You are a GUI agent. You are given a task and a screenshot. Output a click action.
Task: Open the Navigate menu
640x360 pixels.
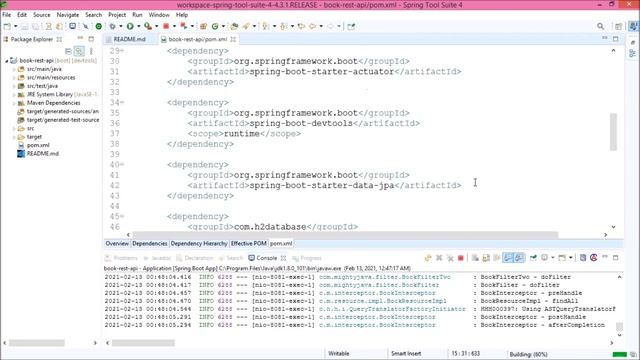click(68, 15)
